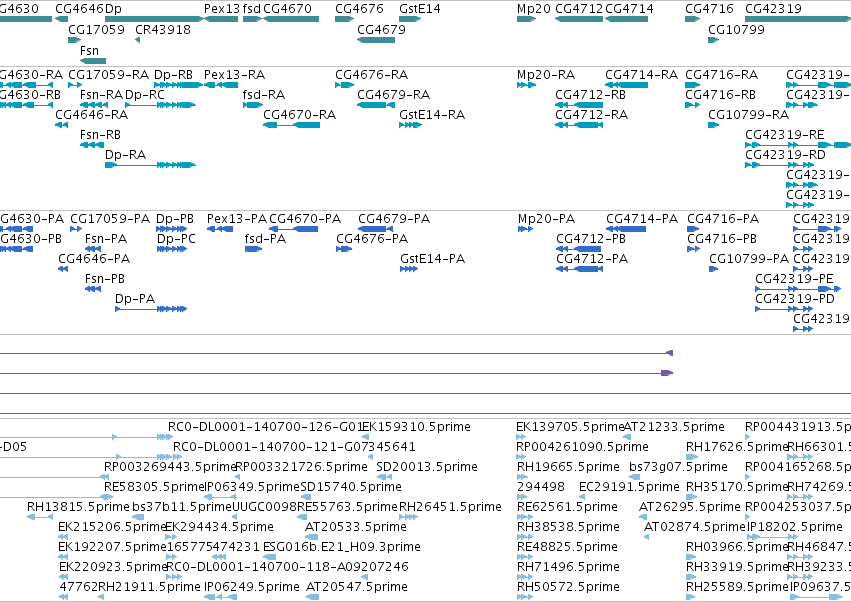Viewport: 851px width, 602px height.
Task: Click EST AT26295.5prime
Action: pos(690,507)
